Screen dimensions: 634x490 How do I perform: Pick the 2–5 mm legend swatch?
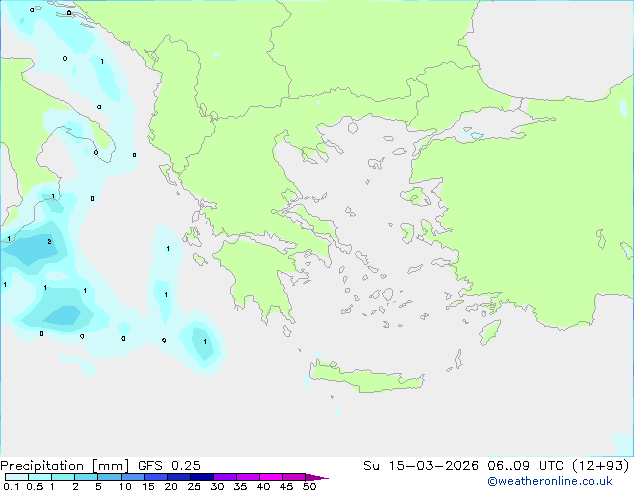coord(86,477)
